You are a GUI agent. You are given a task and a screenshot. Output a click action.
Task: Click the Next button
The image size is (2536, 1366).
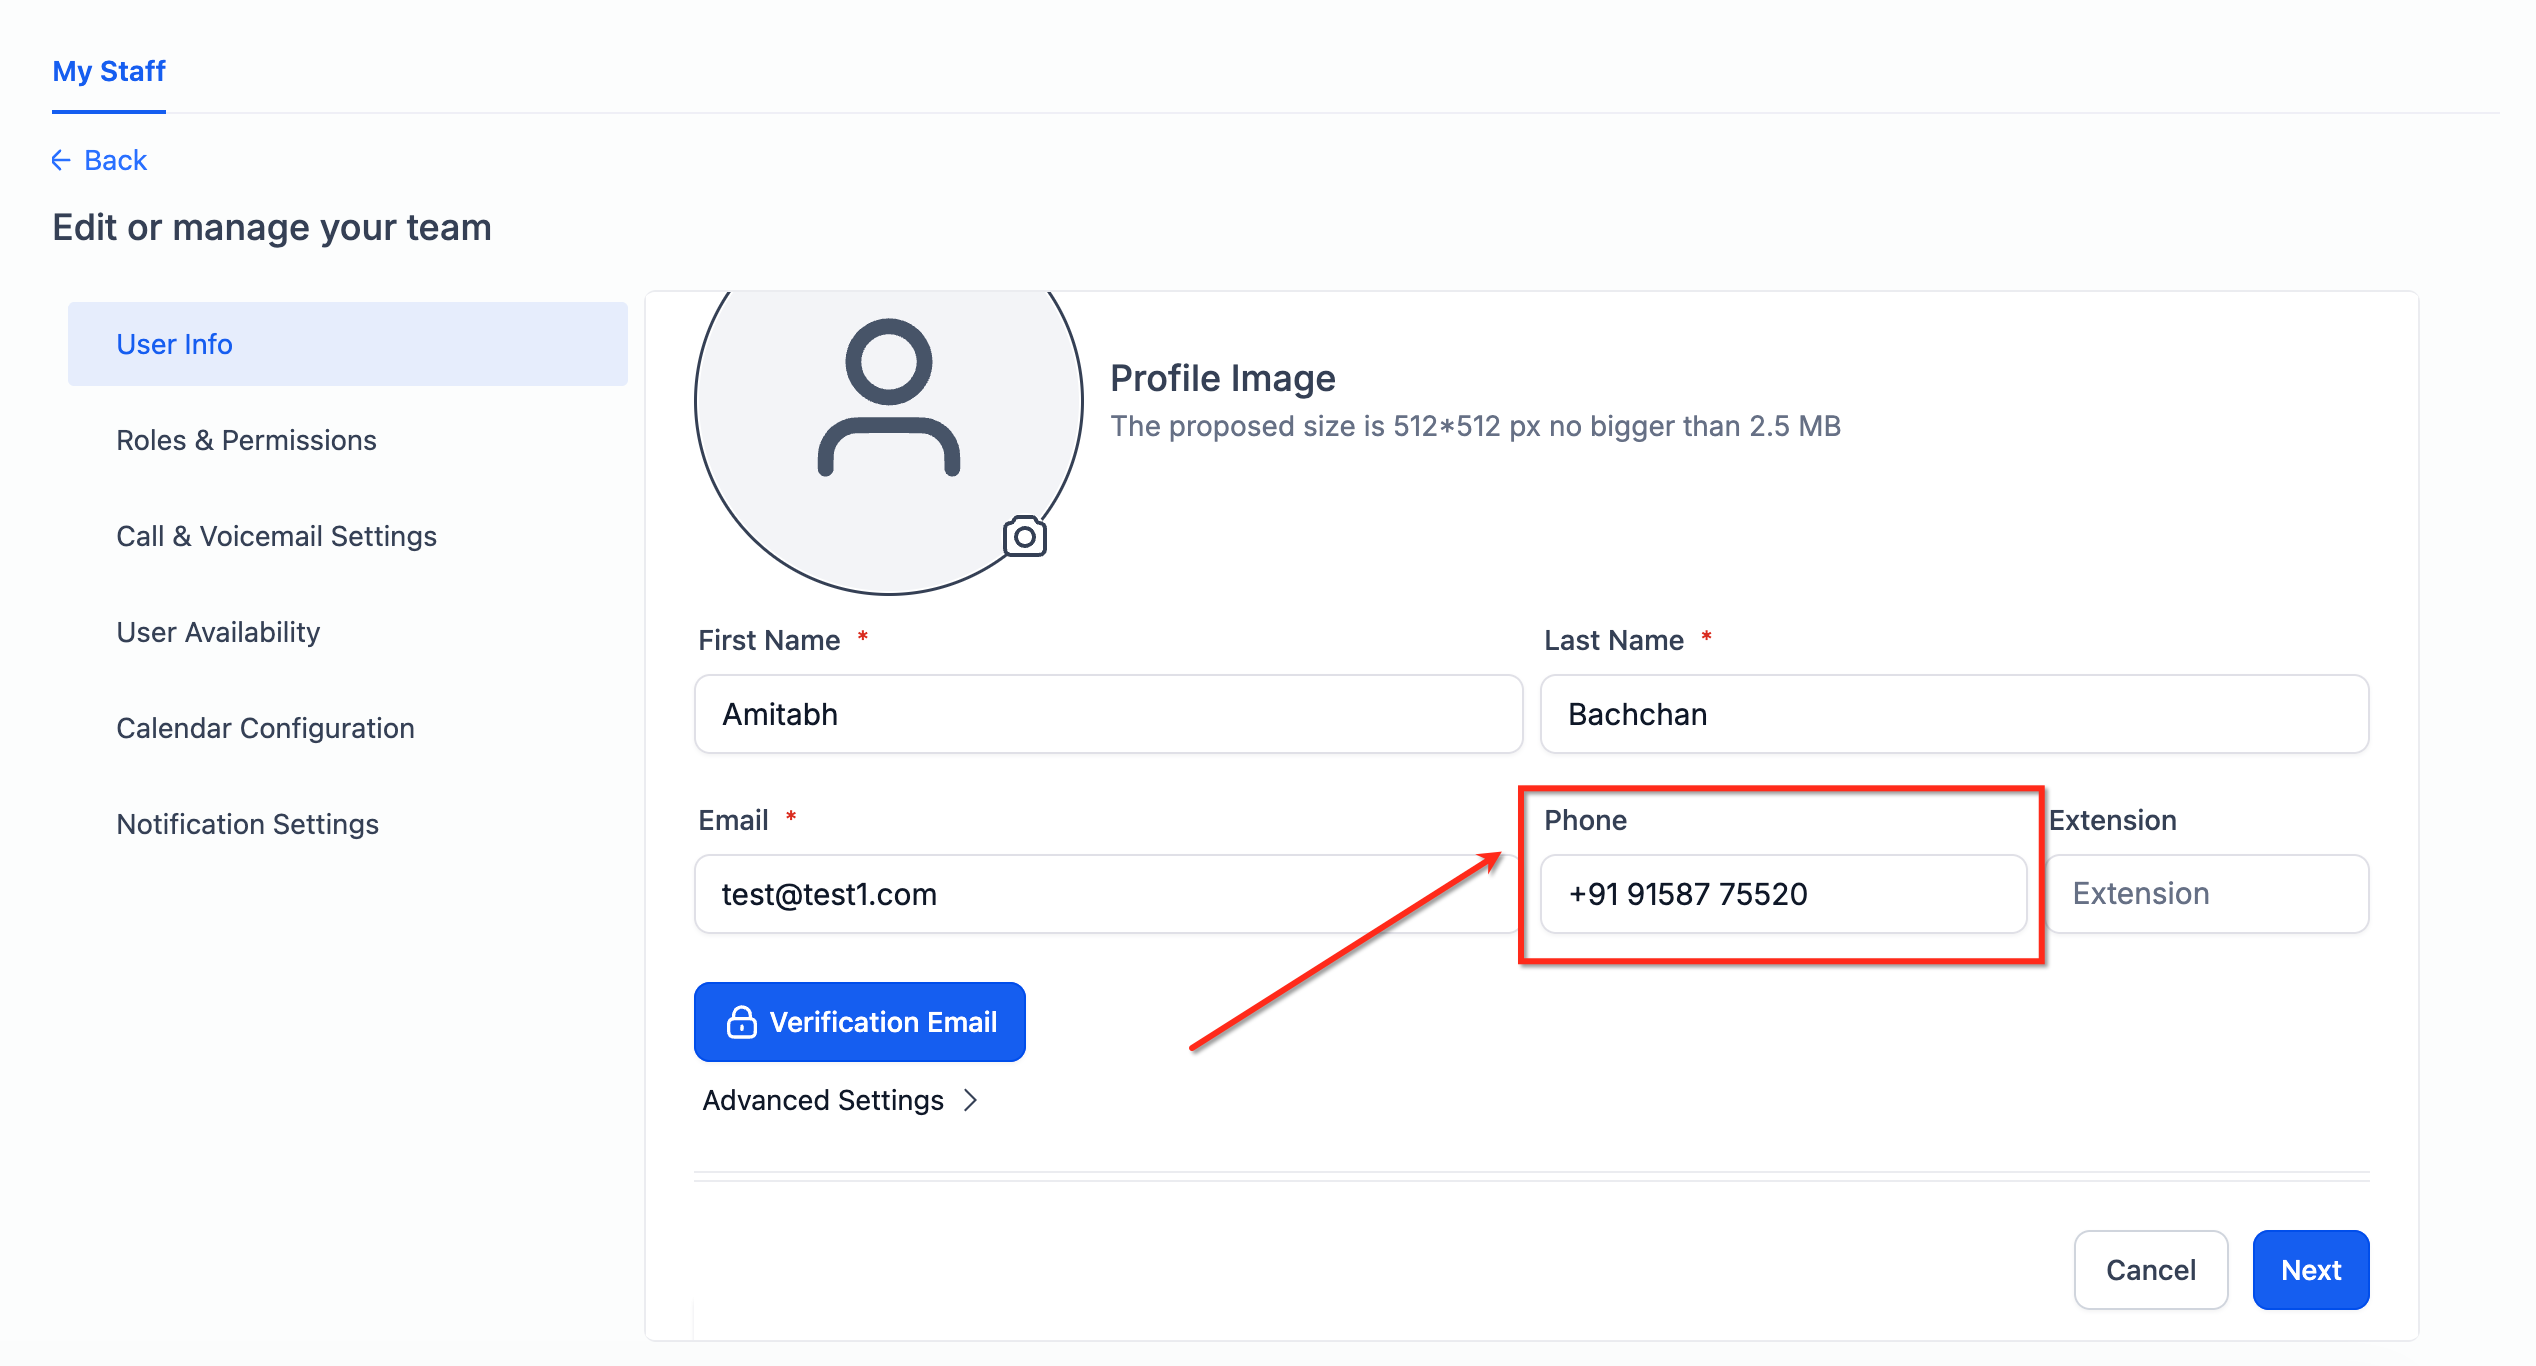click(x=2311, y=1270)
